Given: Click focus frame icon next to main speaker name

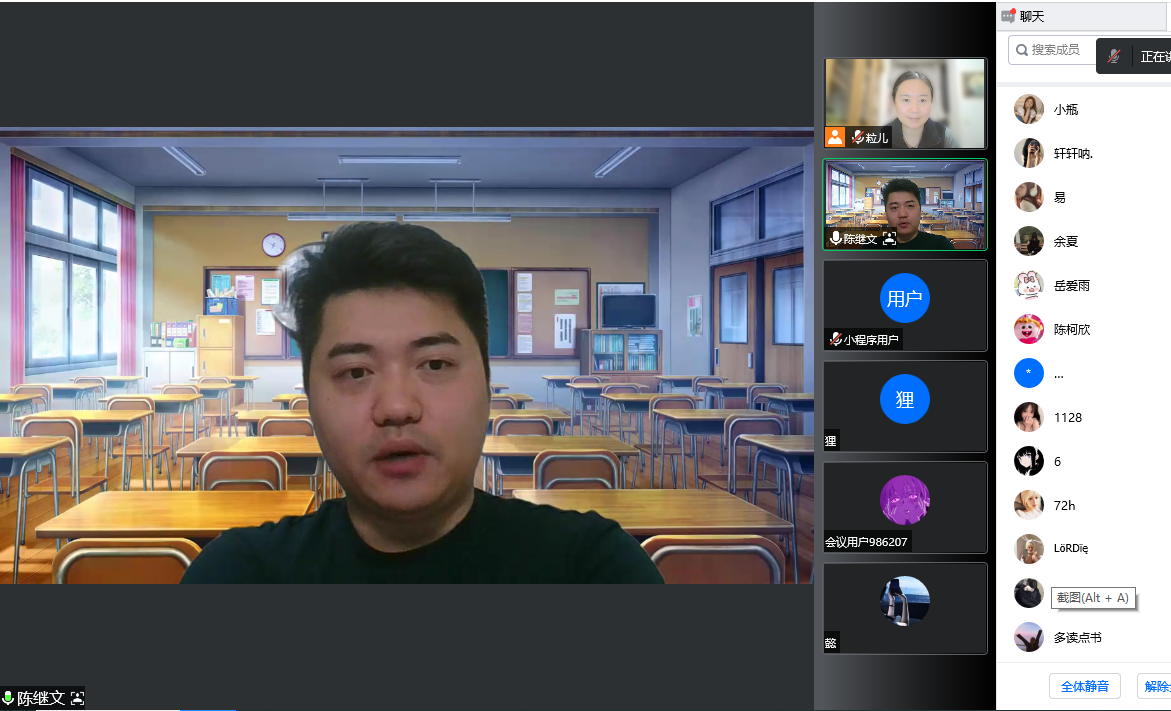Looking at the screenshot, I should click(x=77, y=698).
